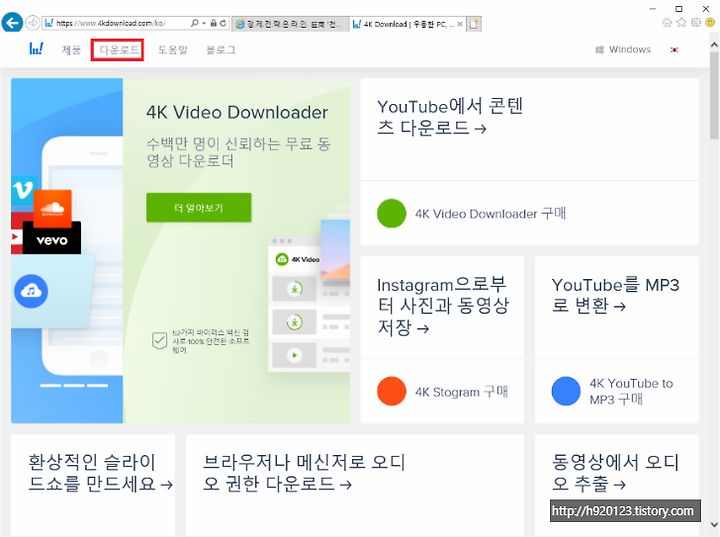Click YouTube에서 콘텐츠 다운로드 link
Image resolution: width=720 pixels, height=537 pixels.
[x=450, y=117]
